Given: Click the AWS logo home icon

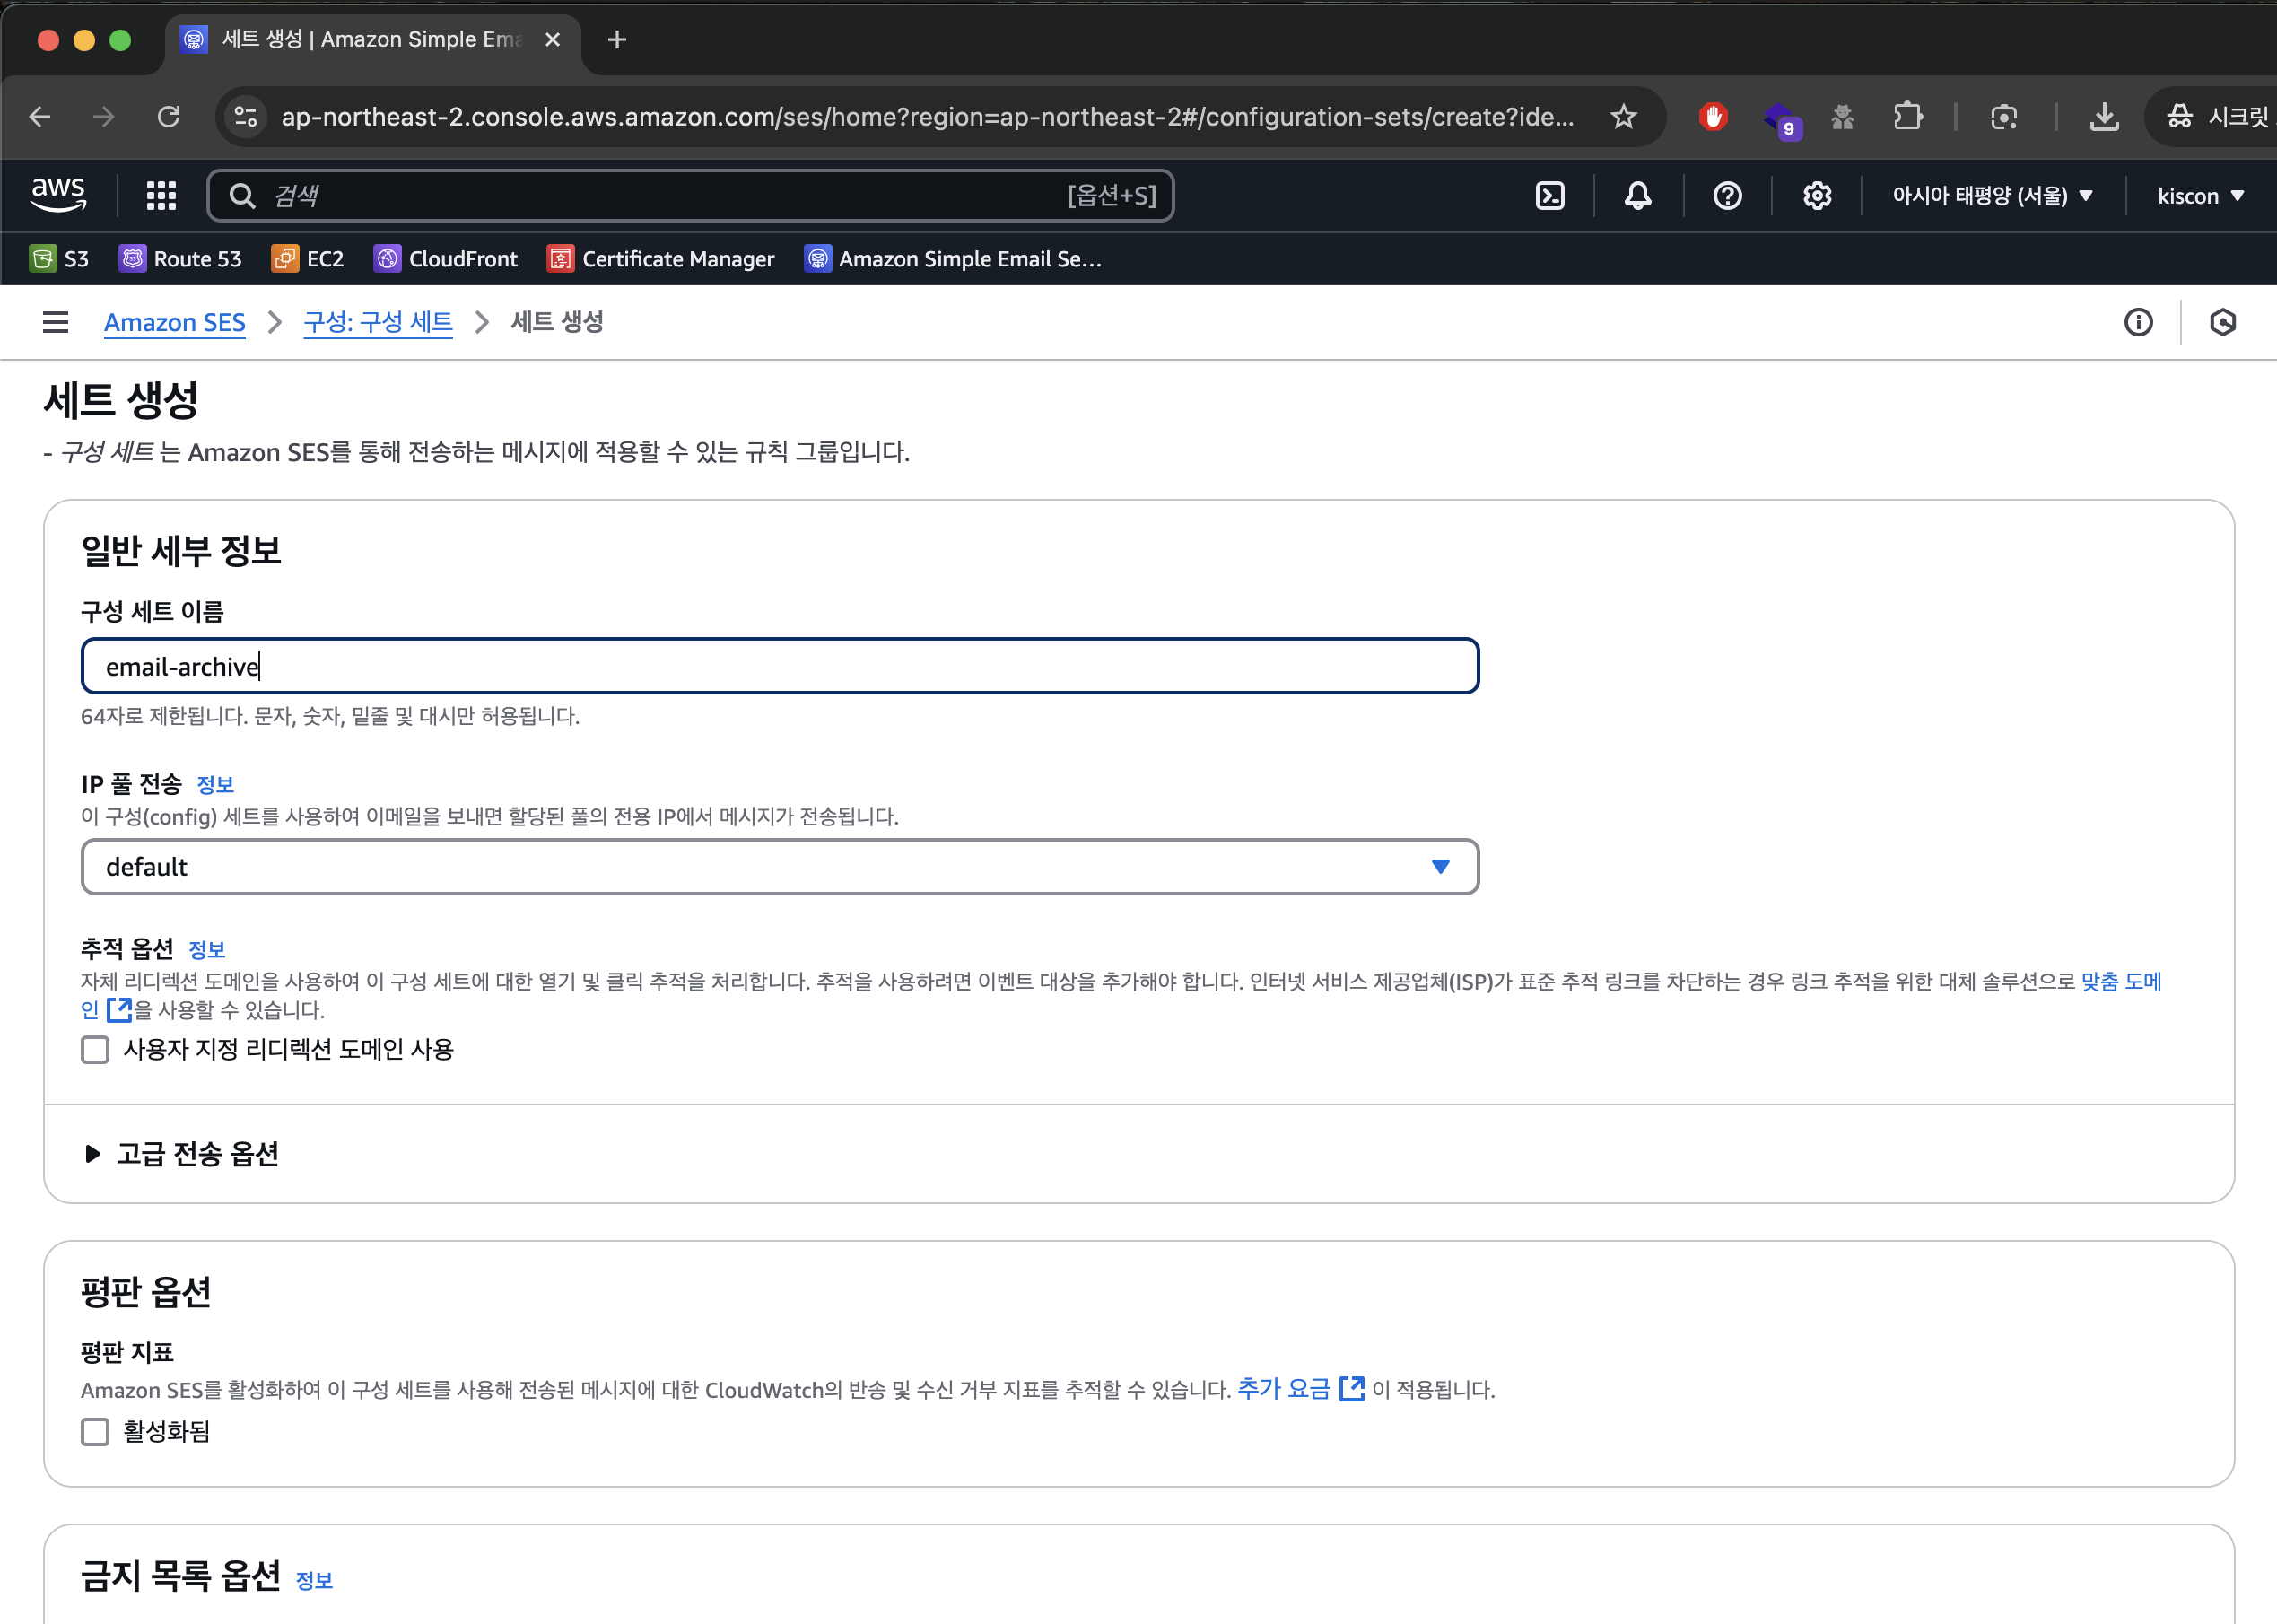Looking at the screenshot, I should (58, 194).
